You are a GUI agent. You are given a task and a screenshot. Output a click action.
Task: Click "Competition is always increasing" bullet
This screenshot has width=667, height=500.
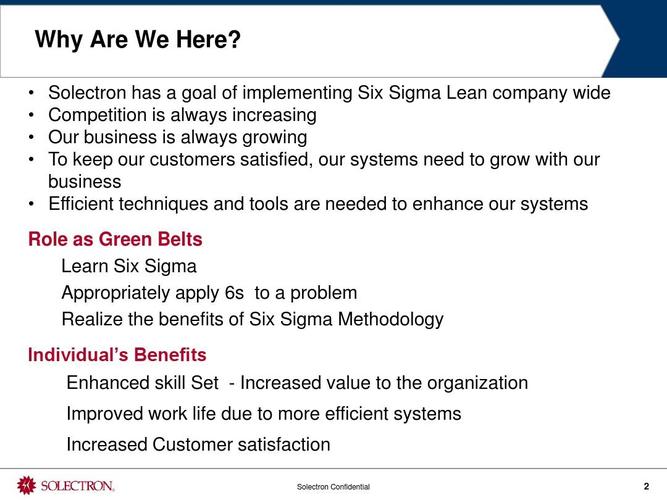click(182, 115)
